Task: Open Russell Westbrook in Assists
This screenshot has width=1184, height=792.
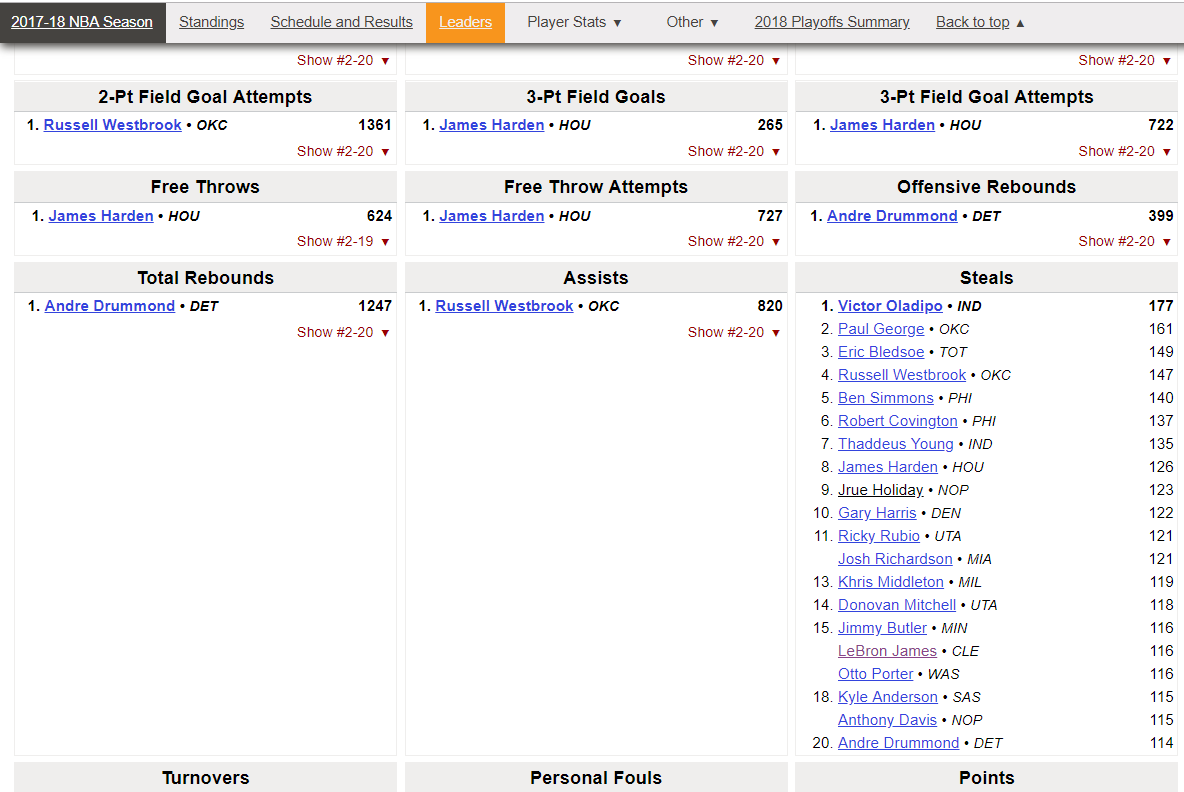Action: click(x=504, y=306)
